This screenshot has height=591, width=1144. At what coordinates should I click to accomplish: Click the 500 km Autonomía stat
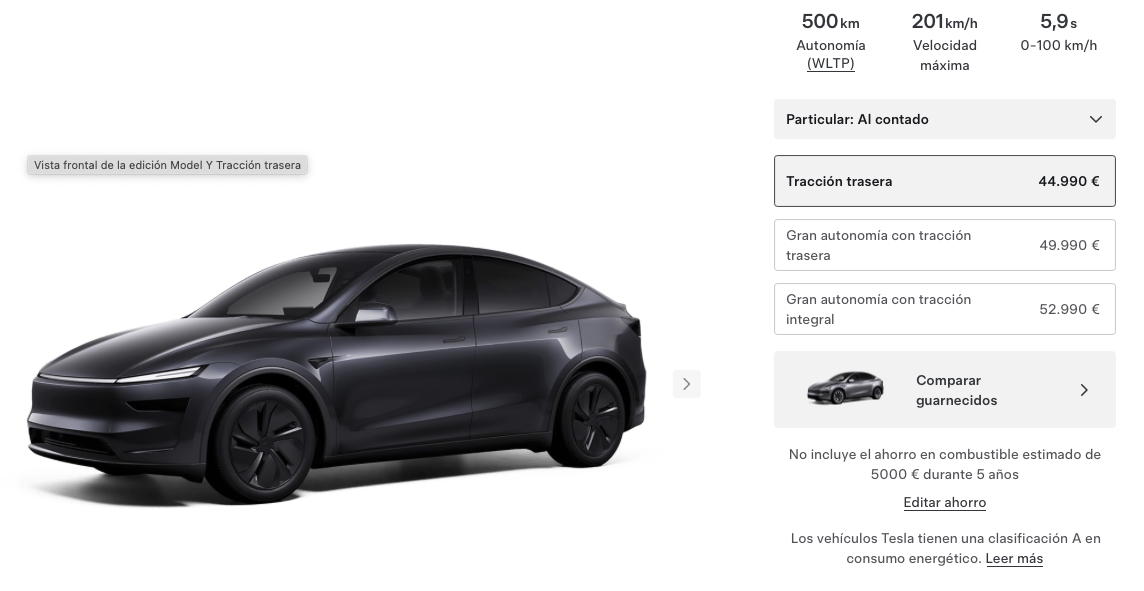tap(831, 42)
